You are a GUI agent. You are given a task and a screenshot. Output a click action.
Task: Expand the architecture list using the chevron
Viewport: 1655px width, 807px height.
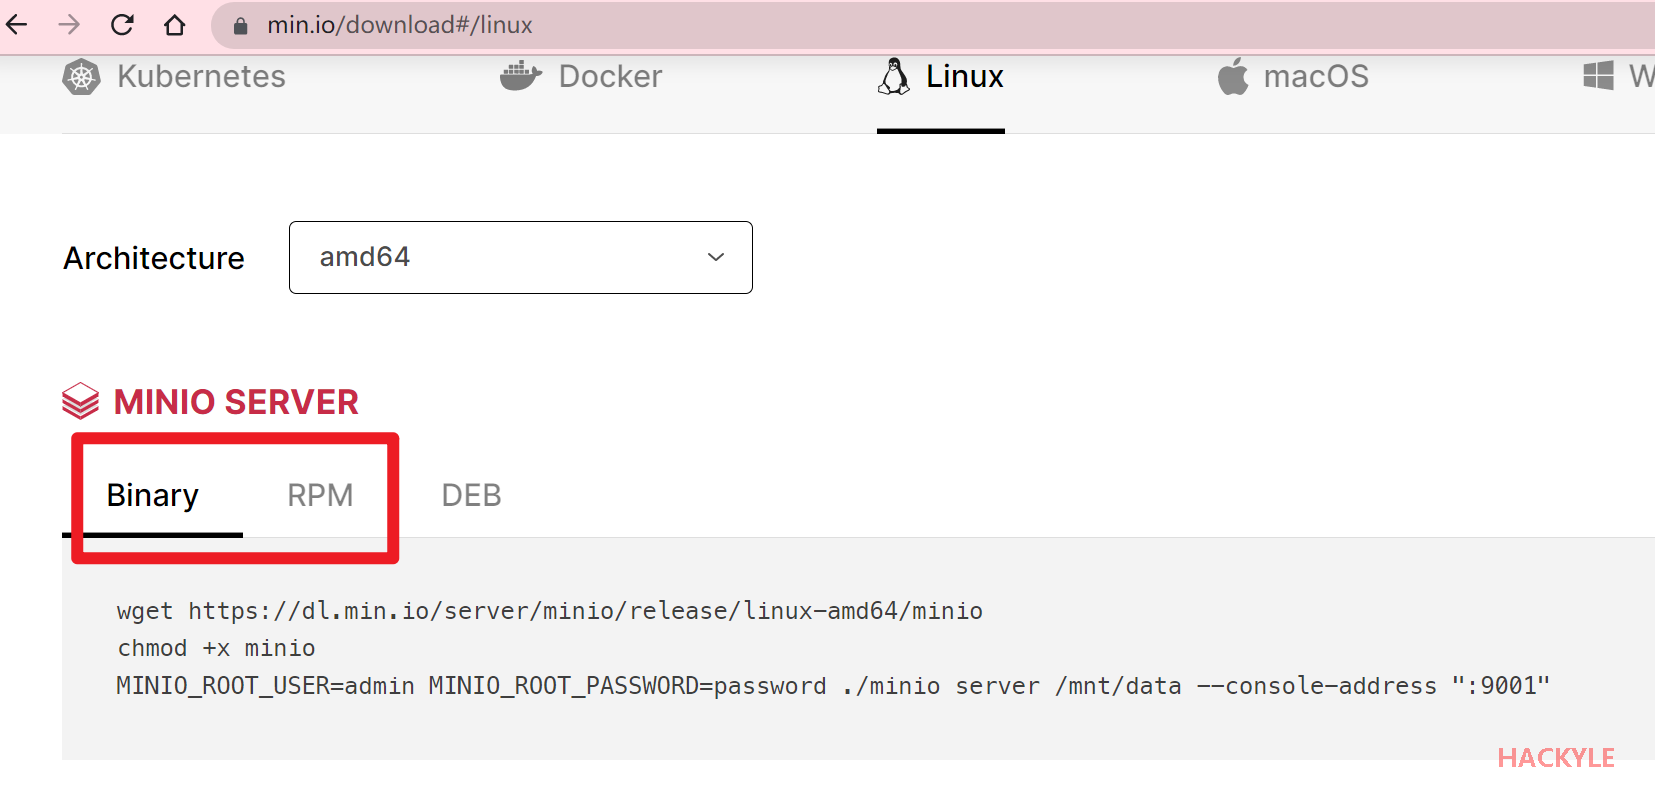point(716,258)
